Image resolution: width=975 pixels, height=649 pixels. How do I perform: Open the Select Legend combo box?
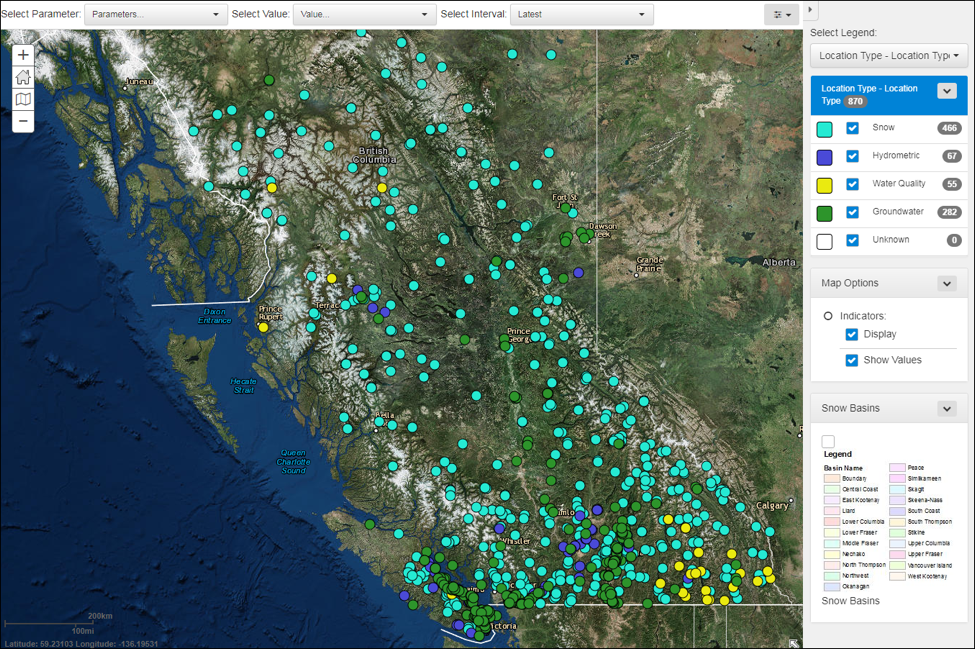888,55
